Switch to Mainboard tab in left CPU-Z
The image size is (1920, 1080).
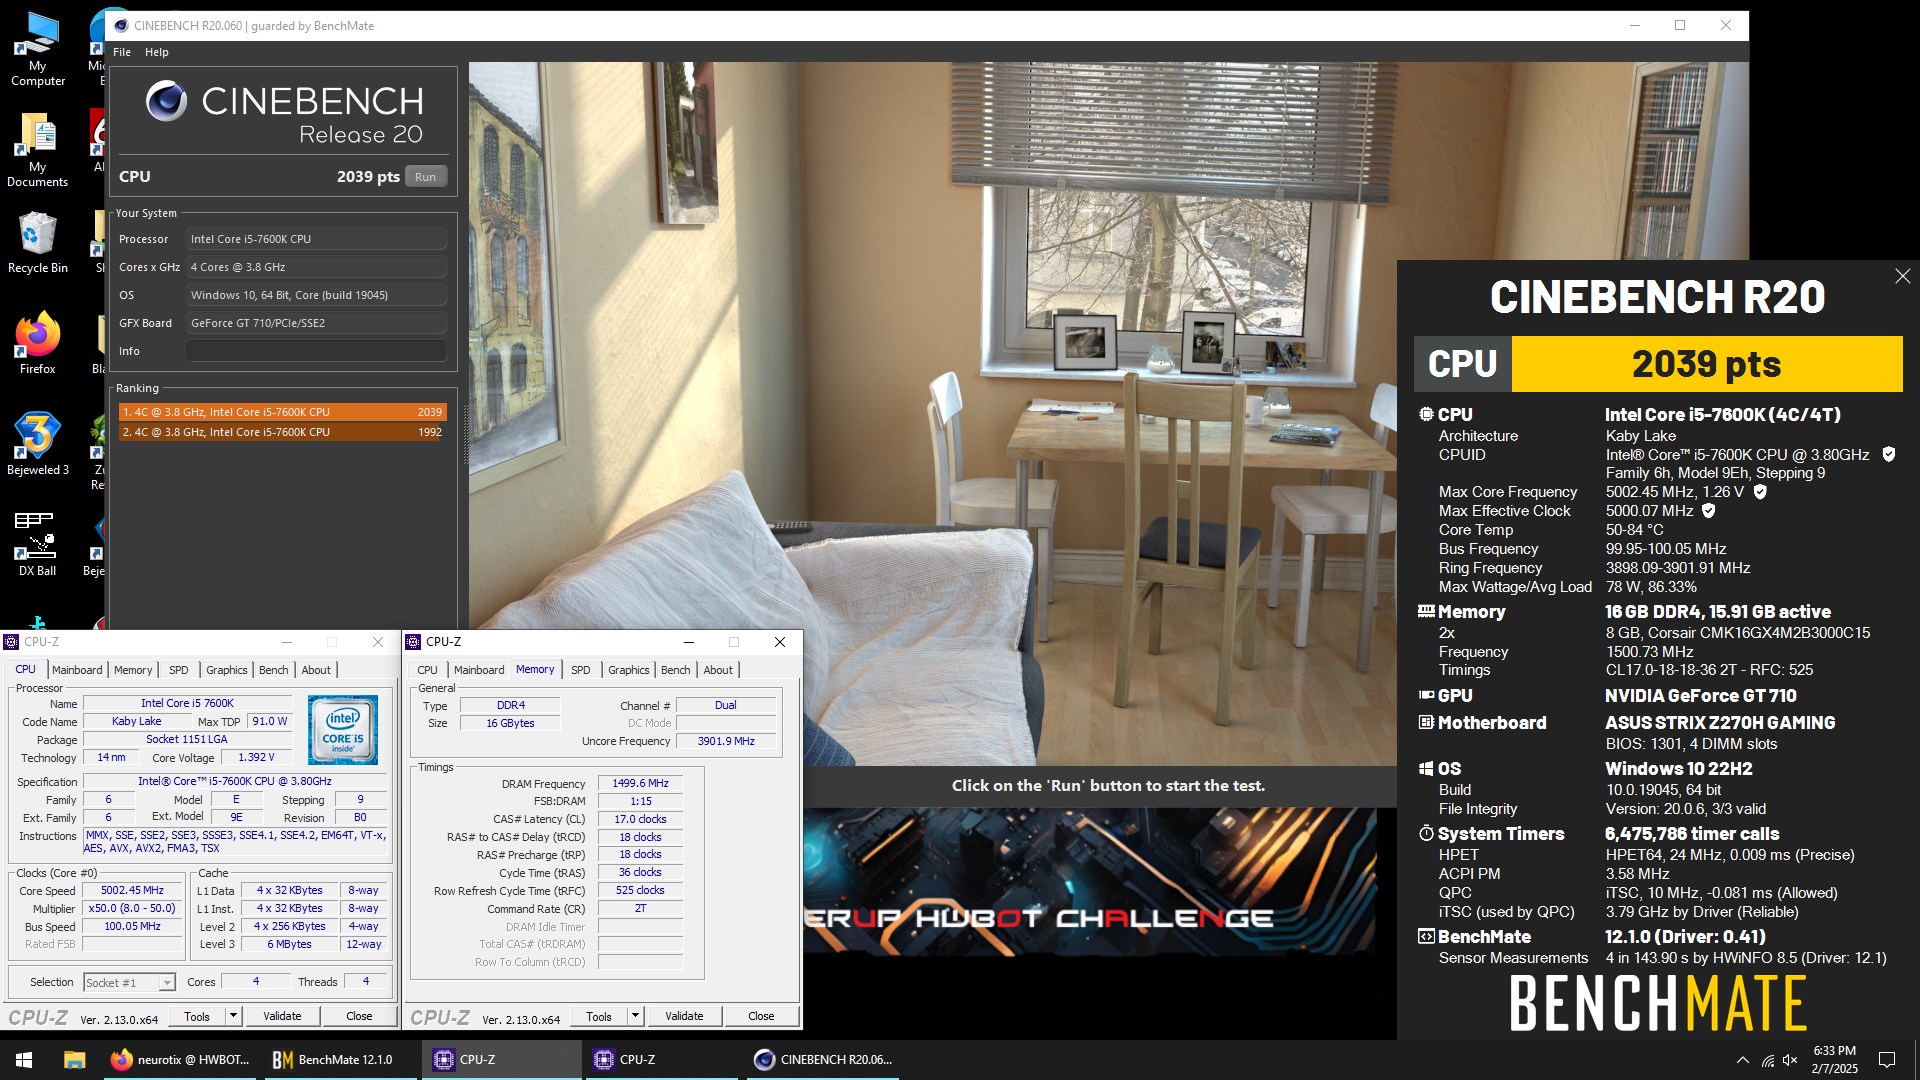point(77,670)
